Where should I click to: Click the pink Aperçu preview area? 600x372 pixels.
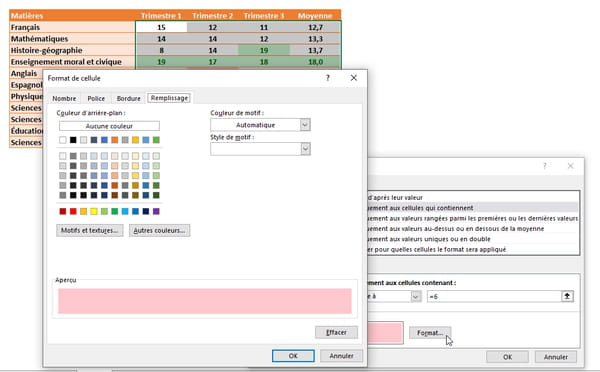pyautogui.click(x=205, y=301)
